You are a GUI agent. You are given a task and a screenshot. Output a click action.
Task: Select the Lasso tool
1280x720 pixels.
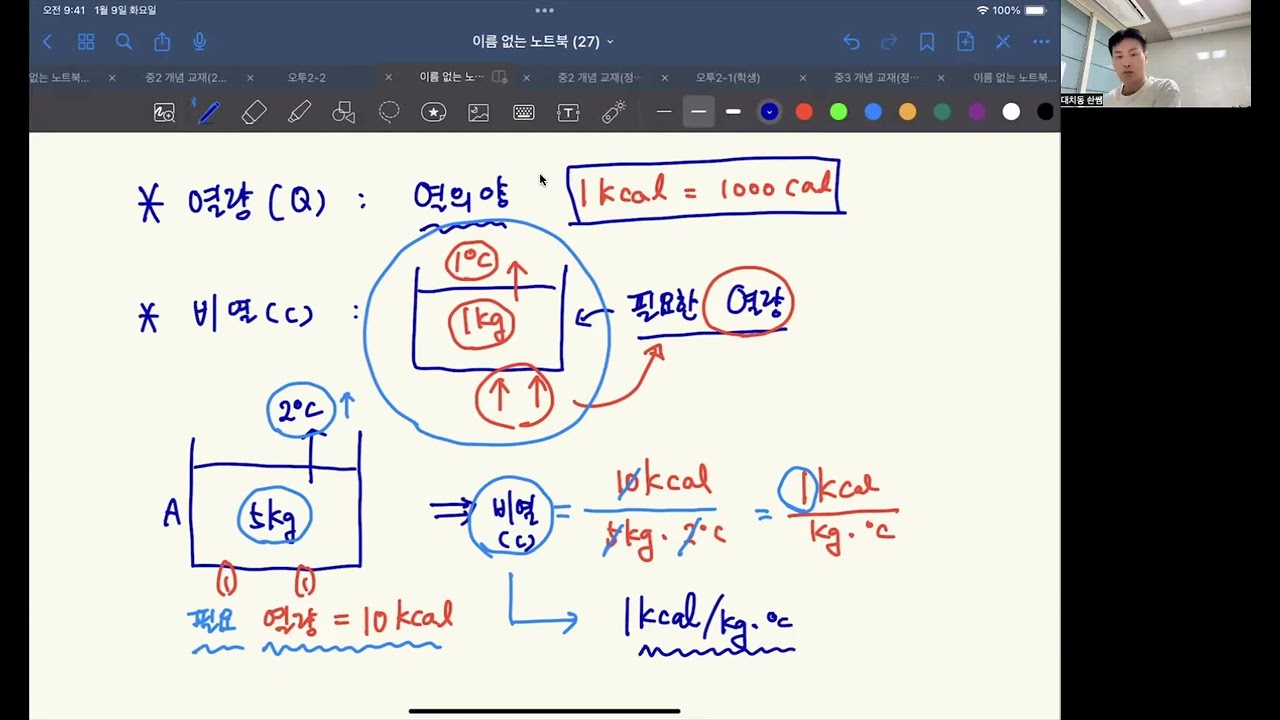tap(389, 113)
